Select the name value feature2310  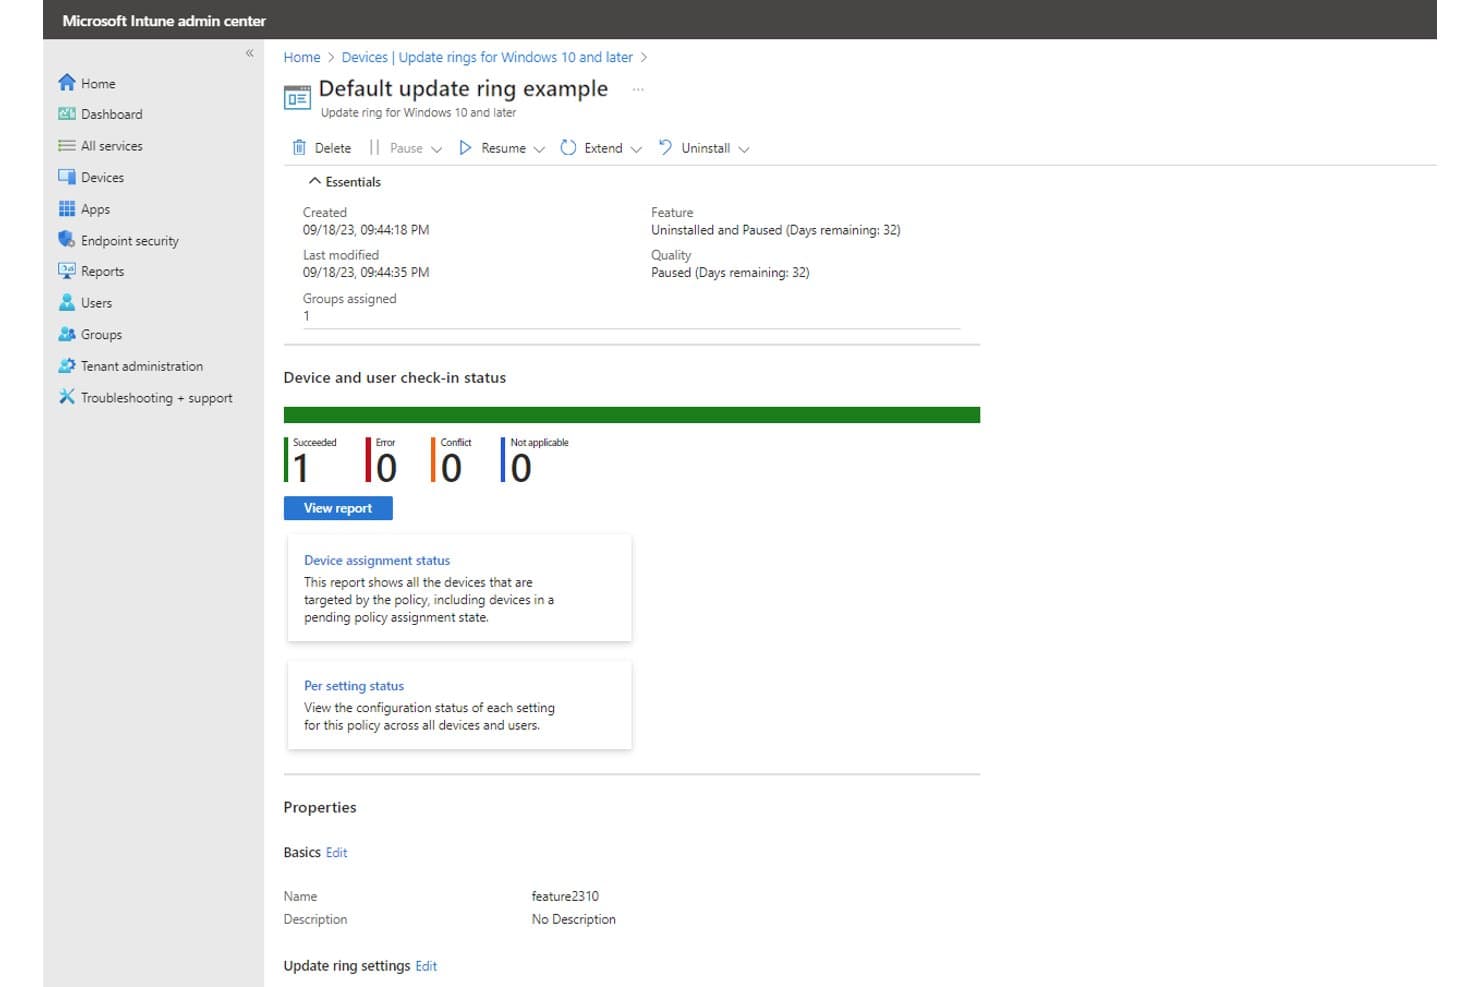(x=565, y=896)
